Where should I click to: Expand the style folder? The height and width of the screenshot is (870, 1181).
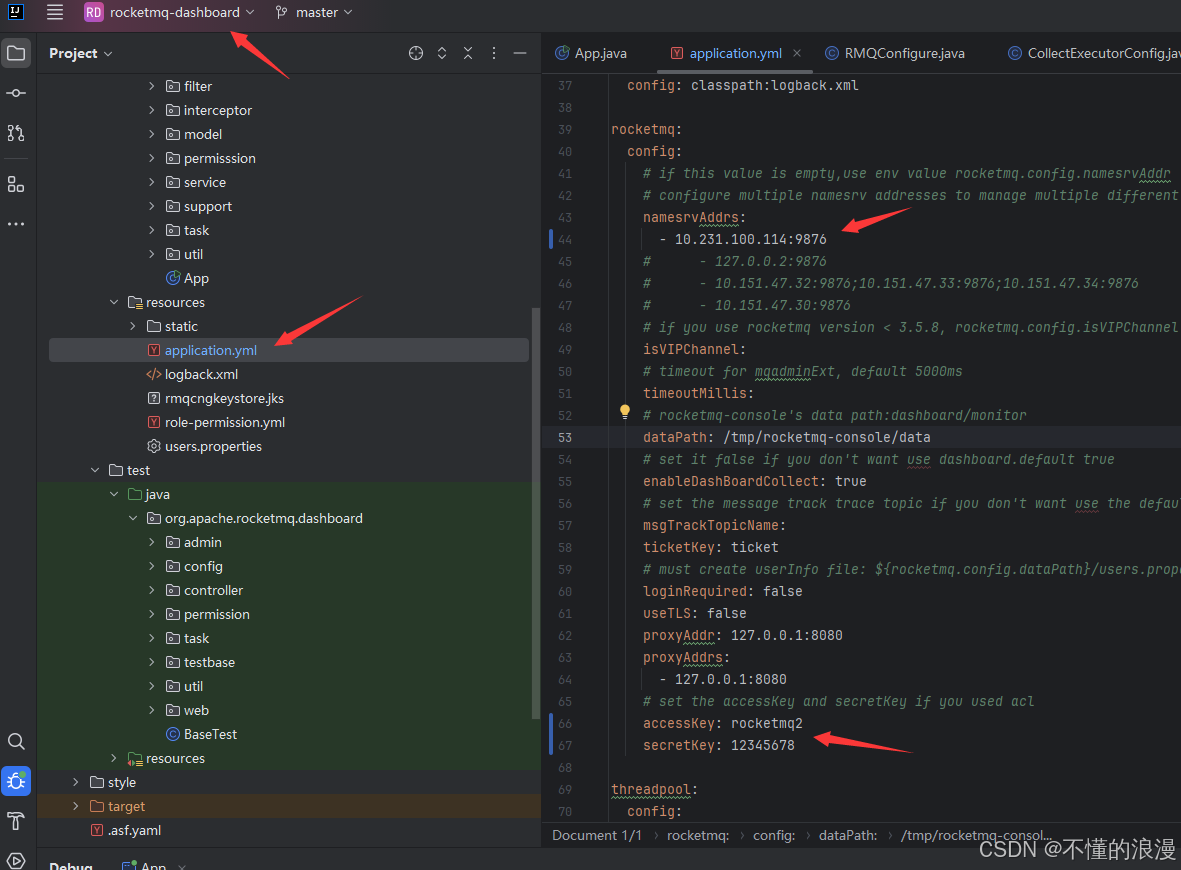pyautogui.click(x=75, y=783)
